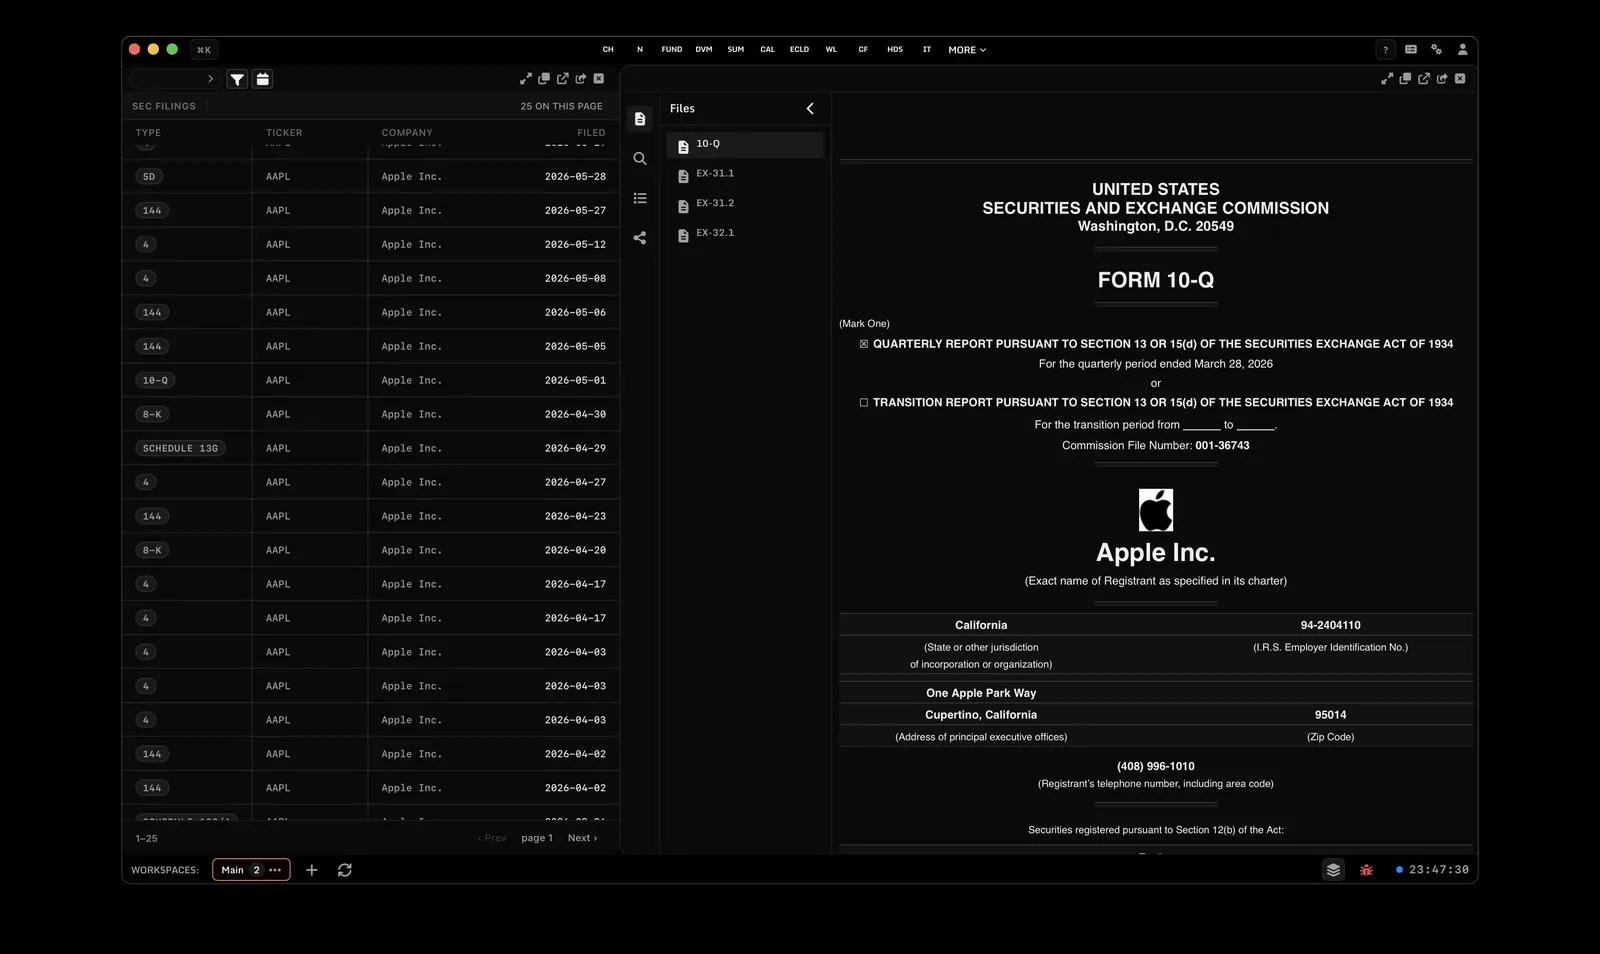Click the TICKER column header
This screenshot has width=1600, height=954.
click(284, 133)
